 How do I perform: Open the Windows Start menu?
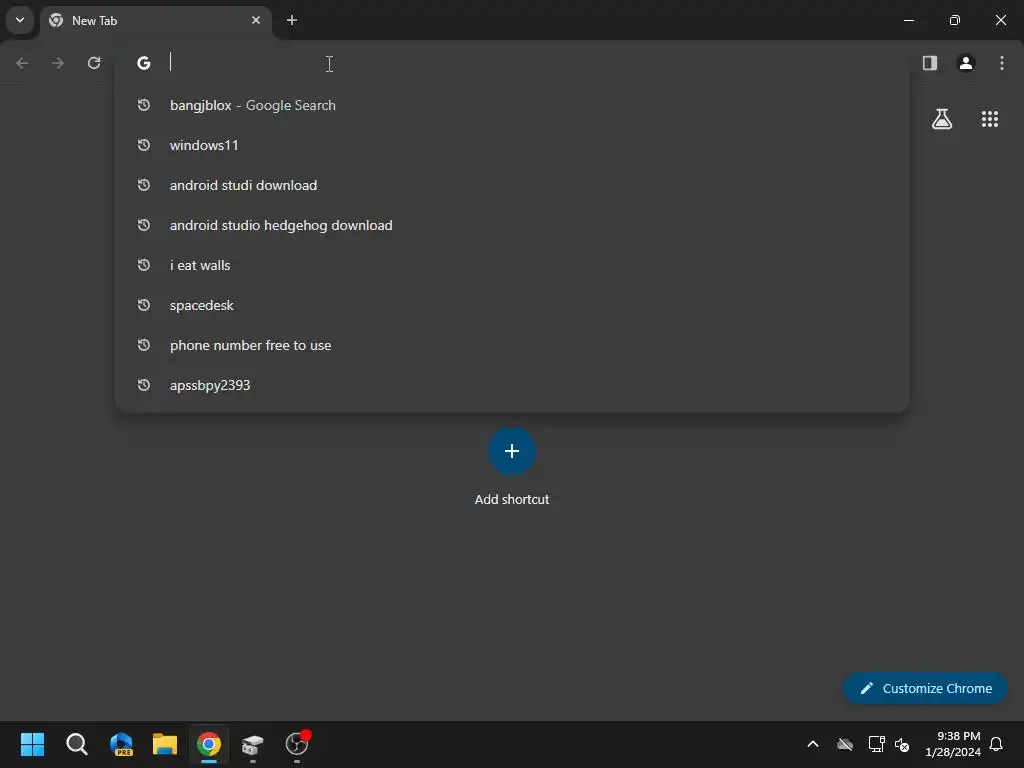click(x=32, y=744)
